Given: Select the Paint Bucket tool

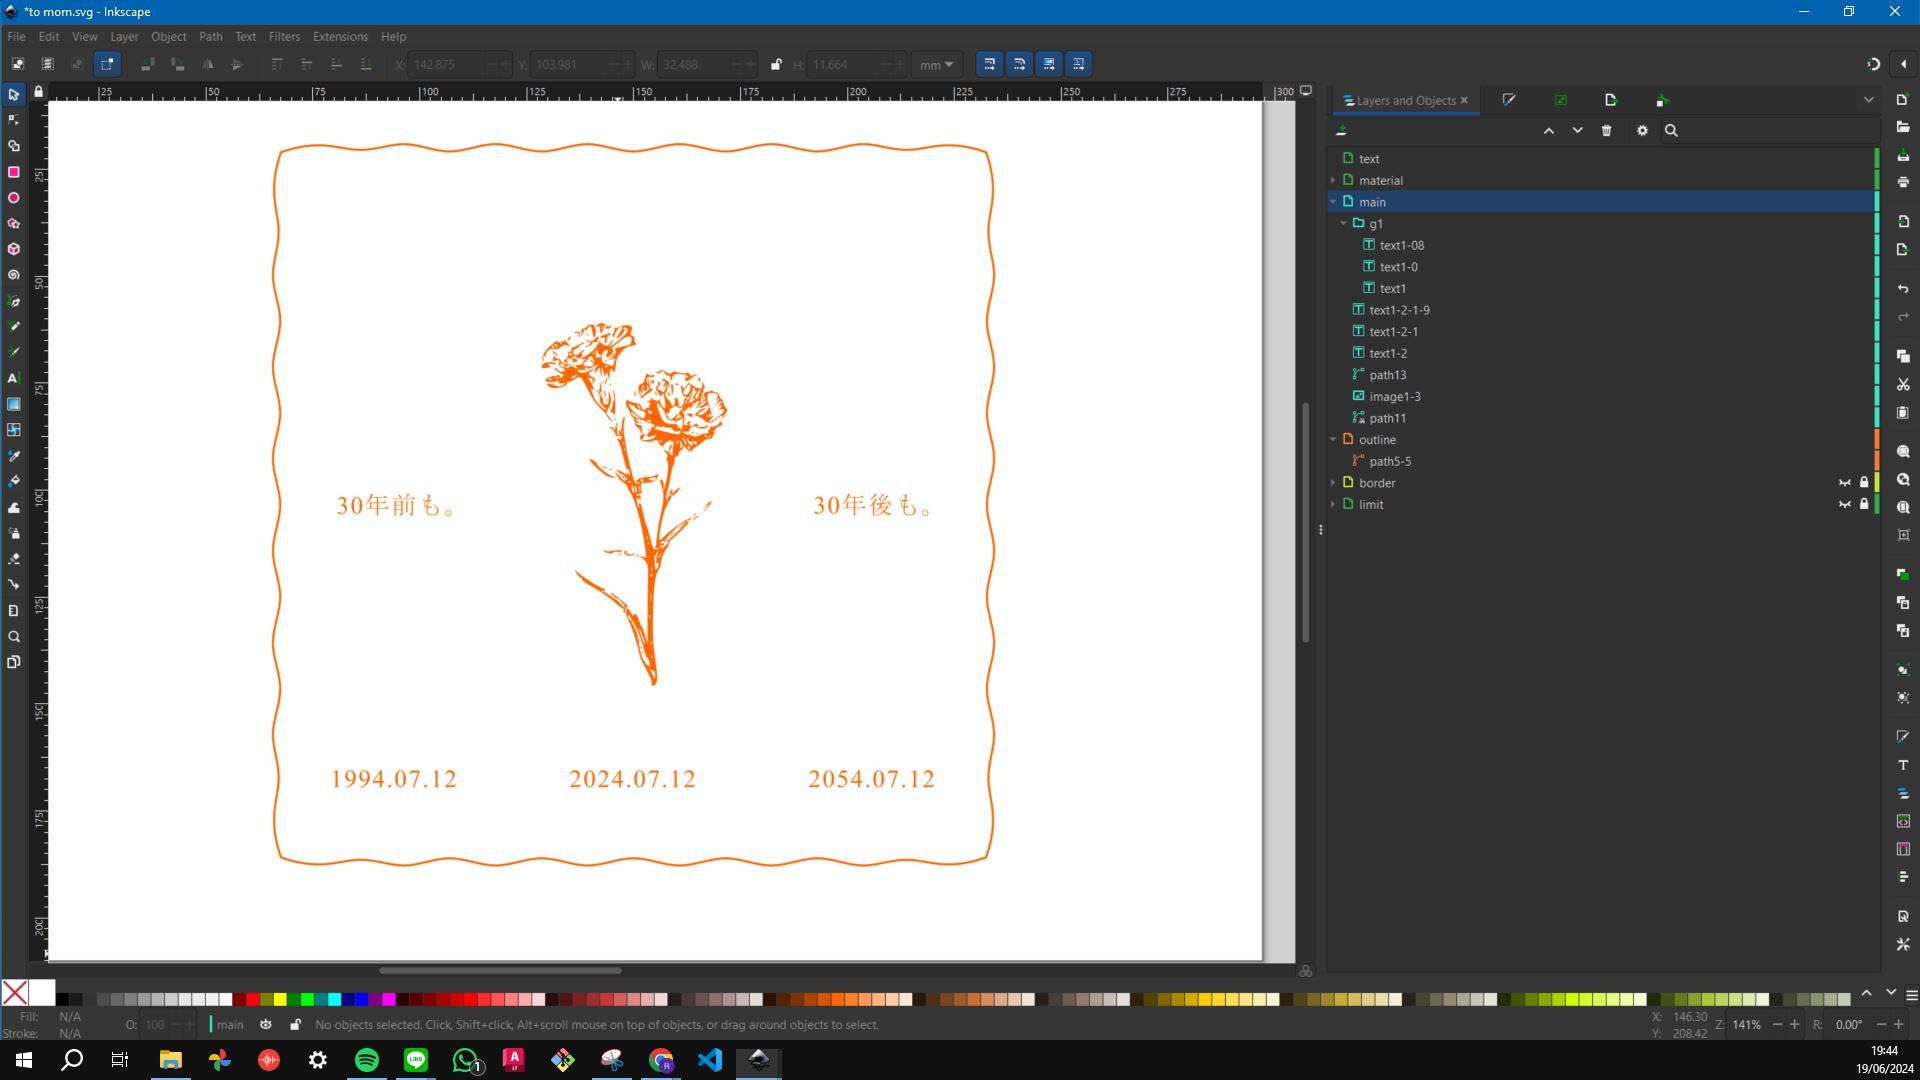Looking at the screenshot, I should pyautogui.click(x=14, y=481).
